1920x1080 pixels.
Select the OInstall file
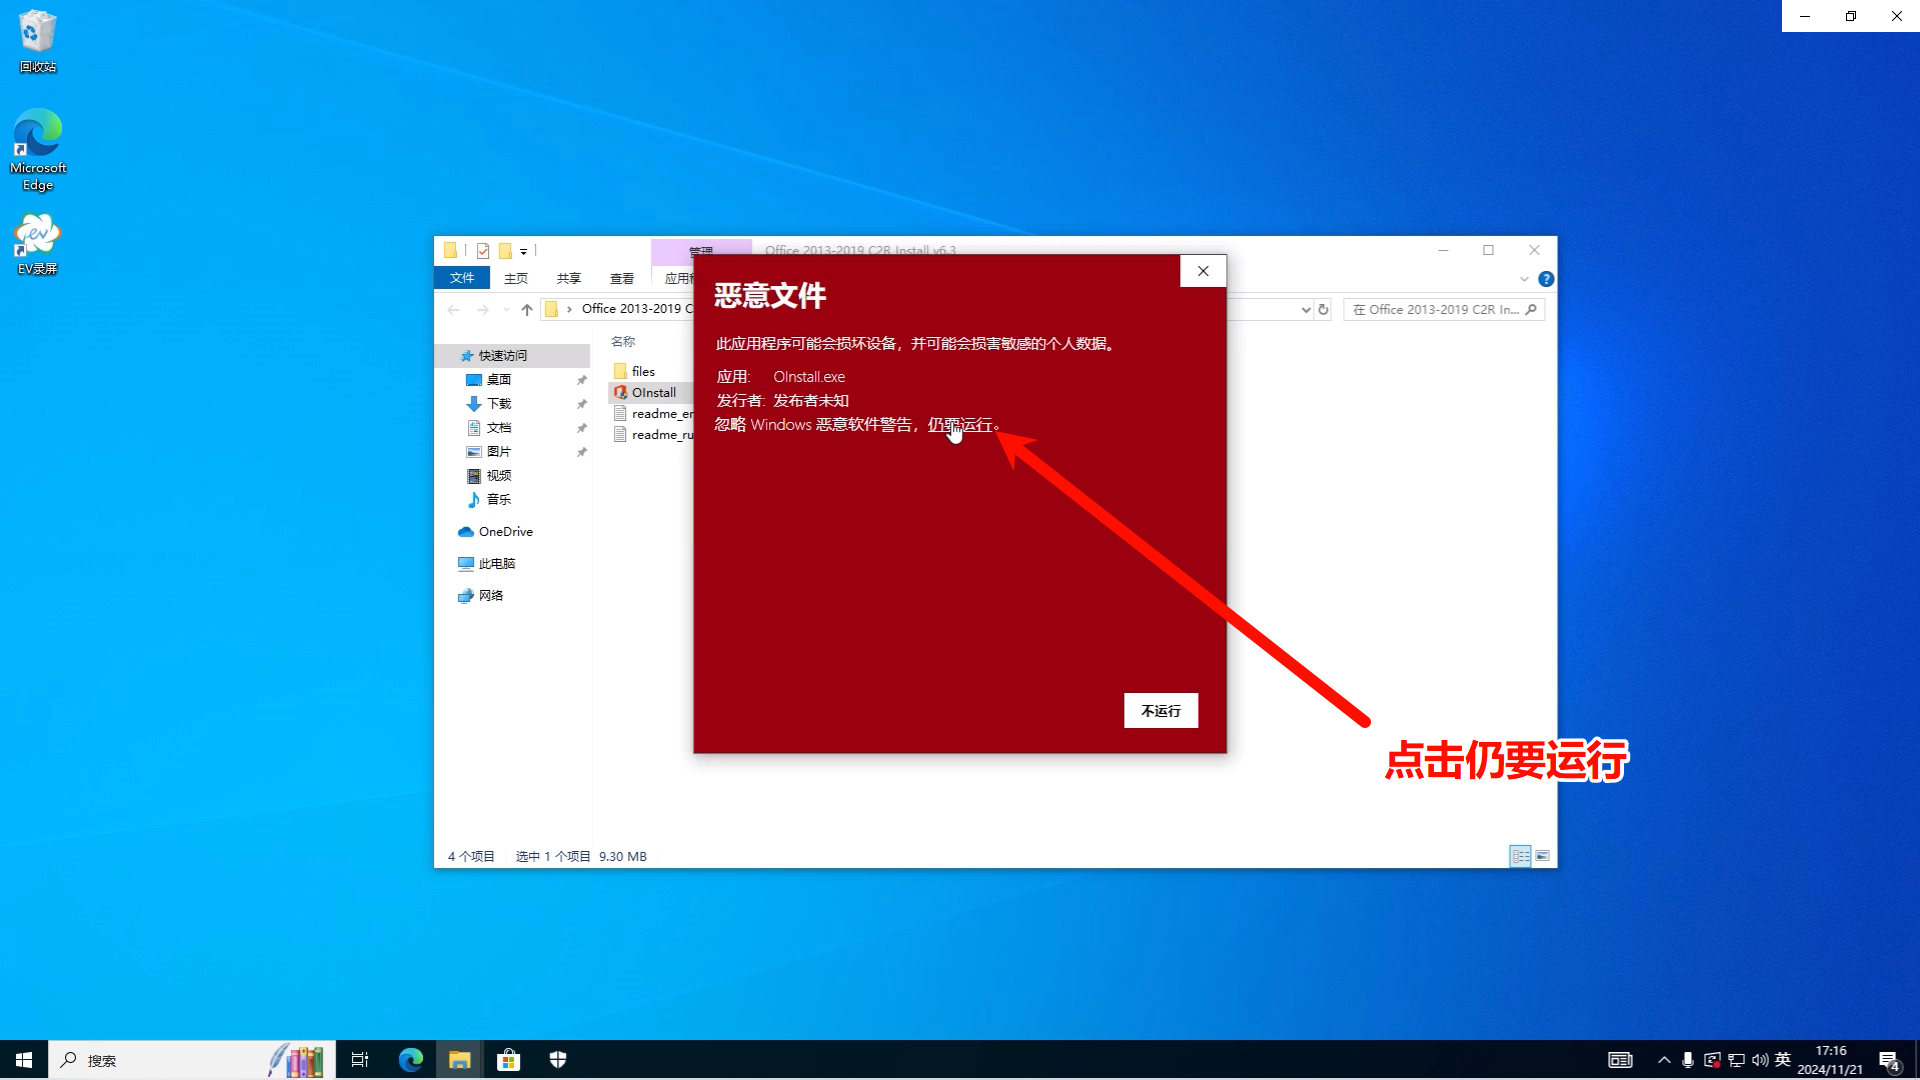click(x=653, y=392)
